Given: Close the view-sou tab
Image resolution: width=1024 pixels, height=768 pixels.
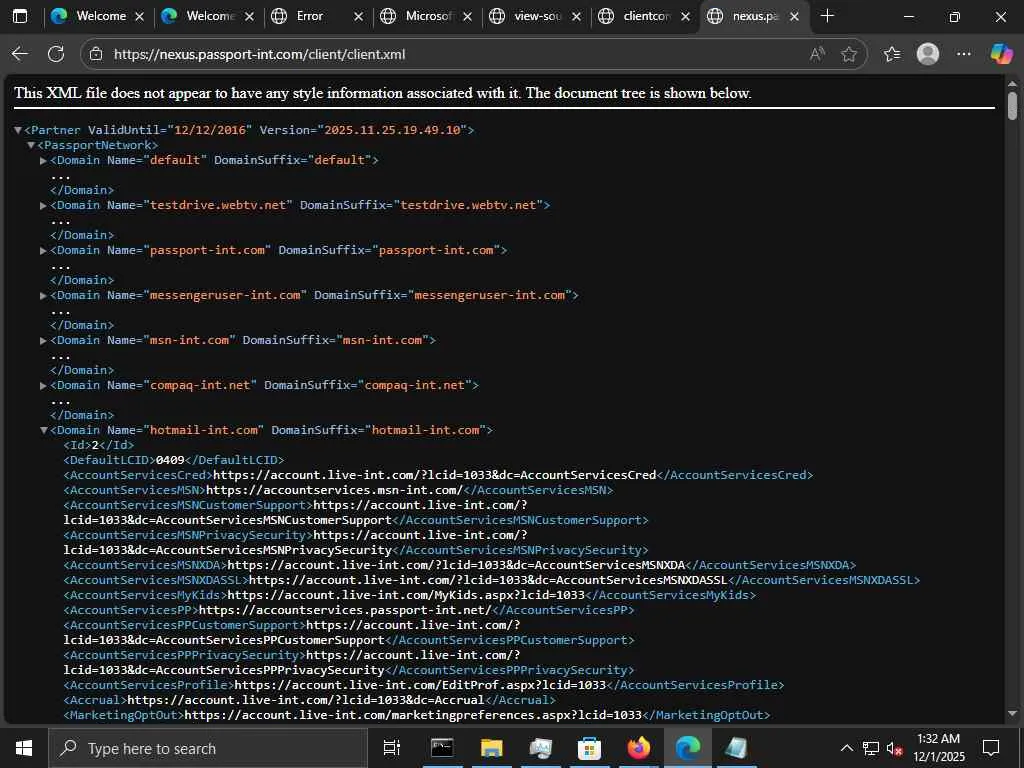Looking at the screenshot, I should (x=577, y=17).
